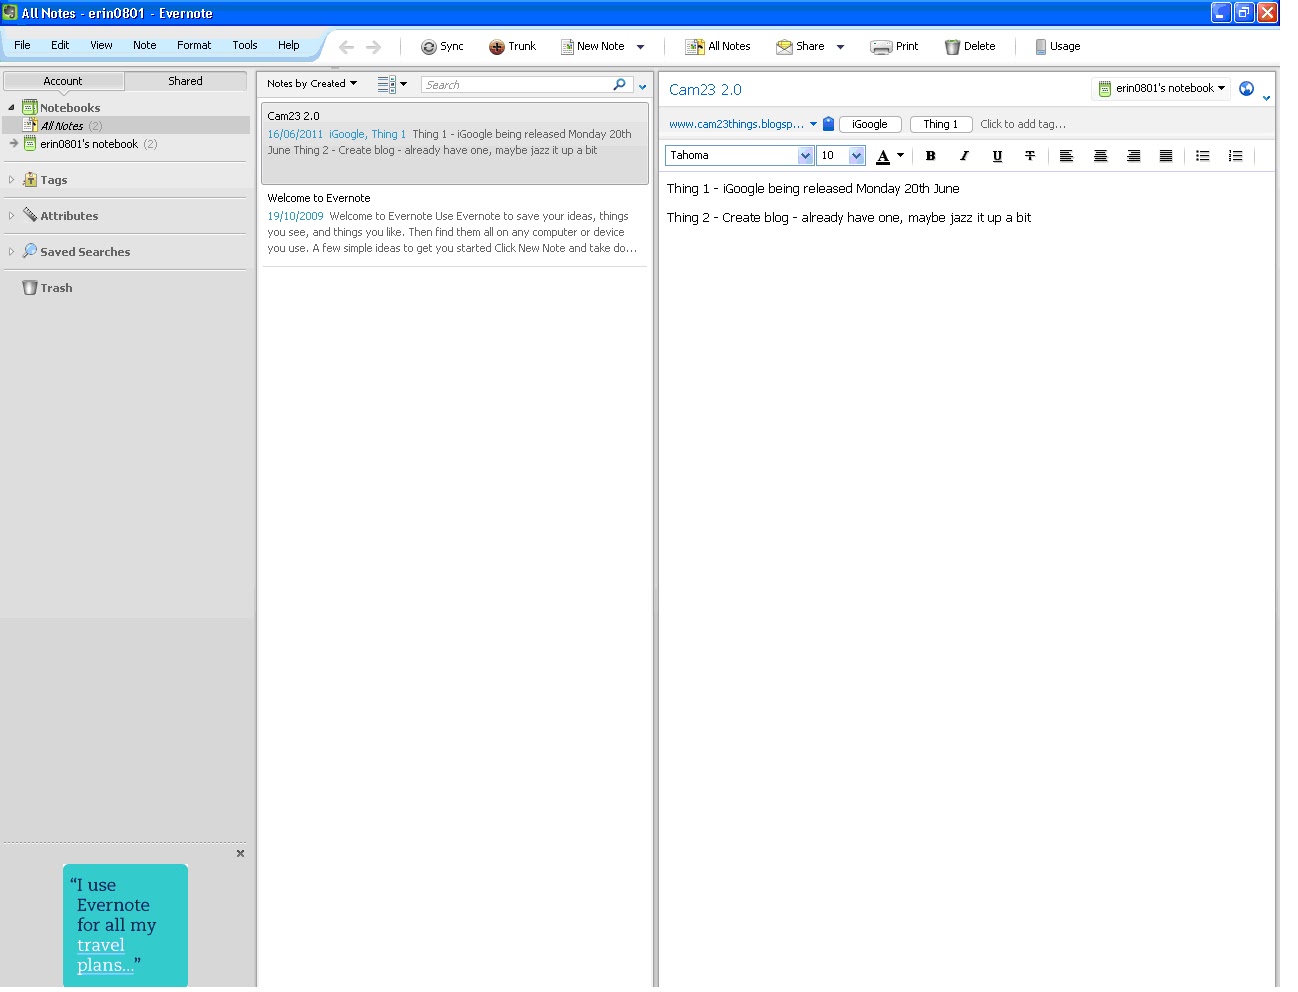1298x992 pixels.
Task: Open the www.cam23things.blogsp… source link
Action: [x=736, y=124]
